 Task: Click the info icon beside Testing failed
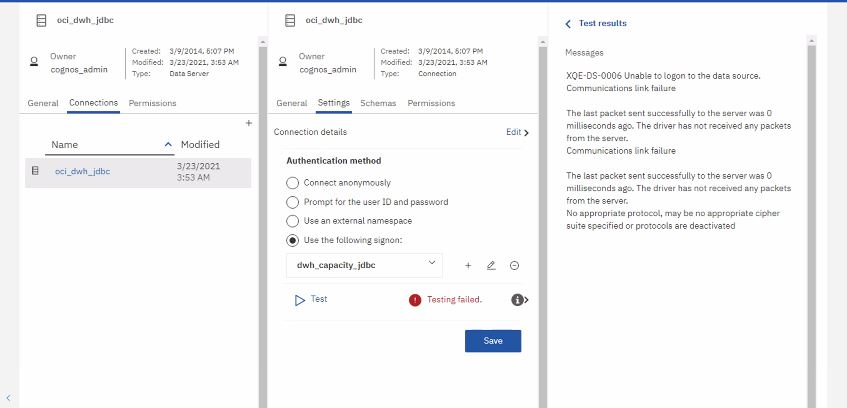[518, 299]
